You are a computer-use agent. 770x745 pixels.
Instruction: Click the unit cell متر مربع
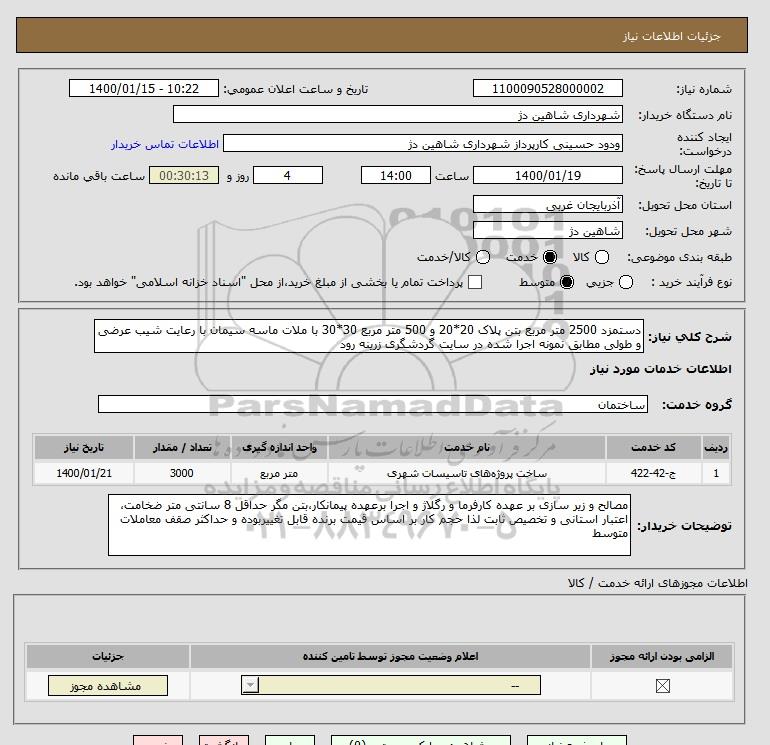tap(279, 473)
